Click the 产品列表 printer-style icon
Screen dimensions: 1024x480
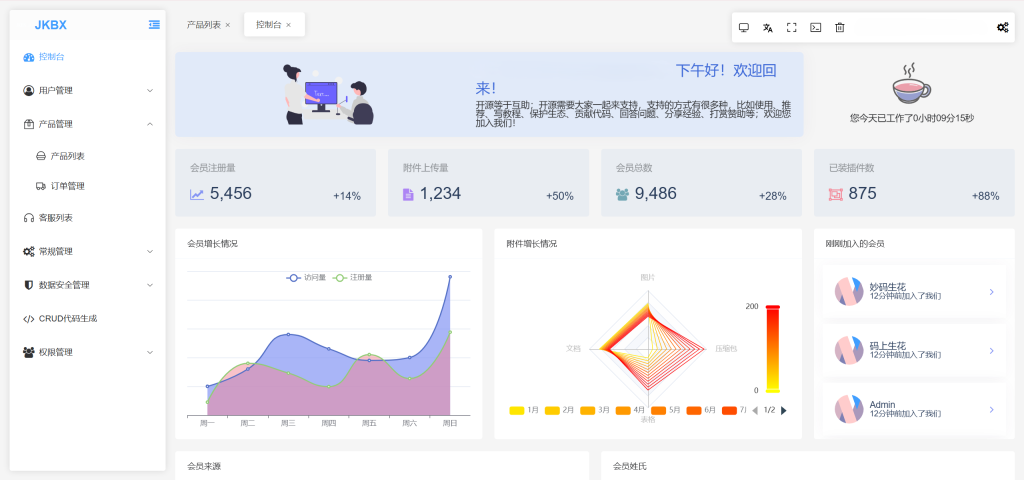tap(40, 156)
